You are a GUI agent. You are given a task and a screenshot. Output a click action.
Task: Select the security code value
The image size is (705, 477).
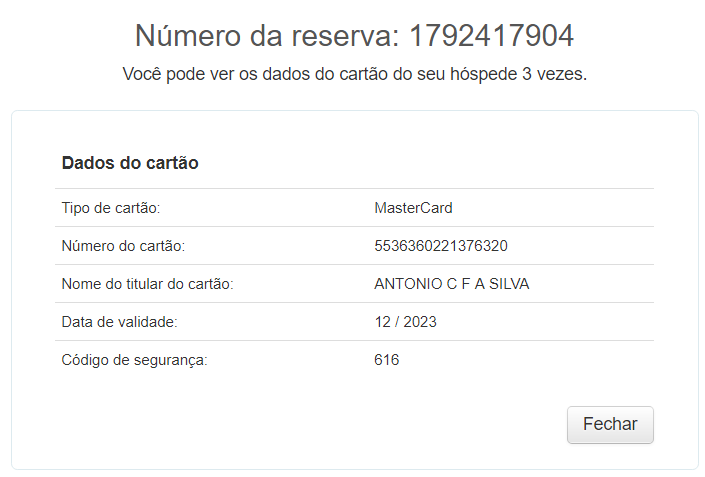click(386, 360)
